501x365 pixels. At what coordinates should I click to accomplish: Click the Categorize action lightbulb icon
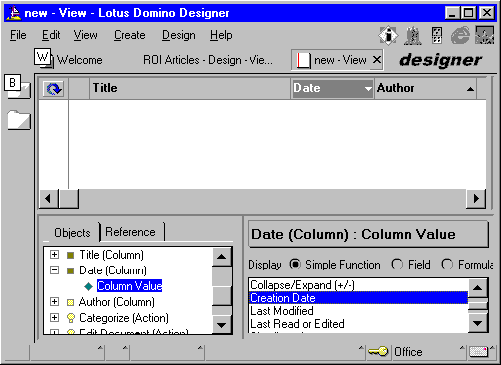coord(71,318)
